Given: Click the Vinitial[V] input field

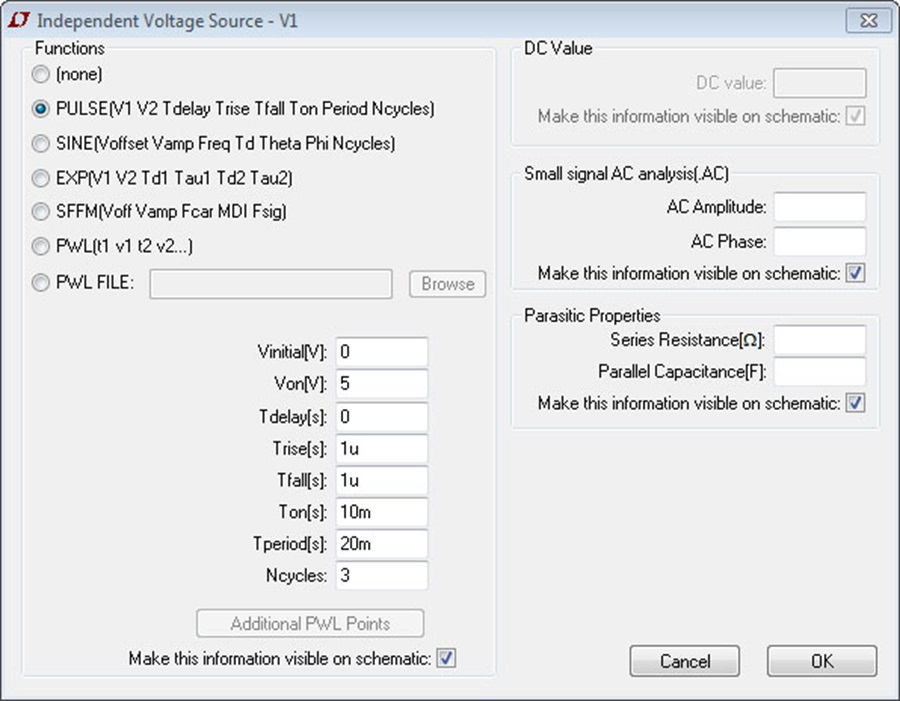Looking at the screenshot, I should coord(382,351).
